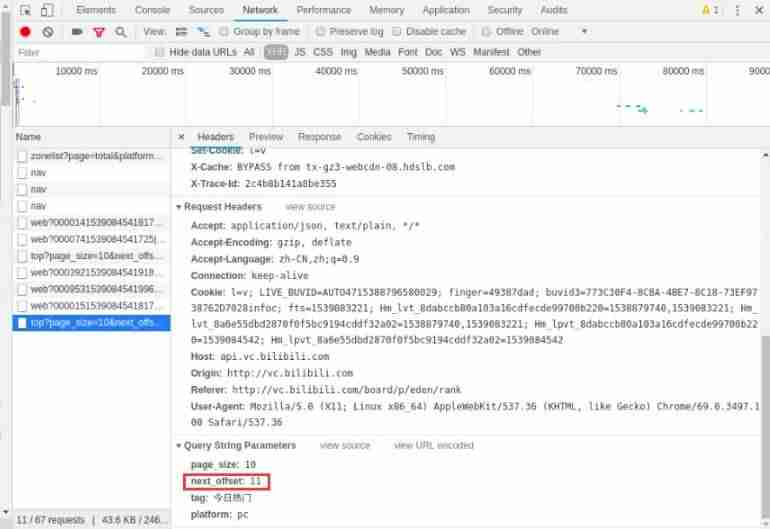Open the DevTools three-dot menu
Image resolution: width=770 pixels, height=529 pixels.
(737, 10)
